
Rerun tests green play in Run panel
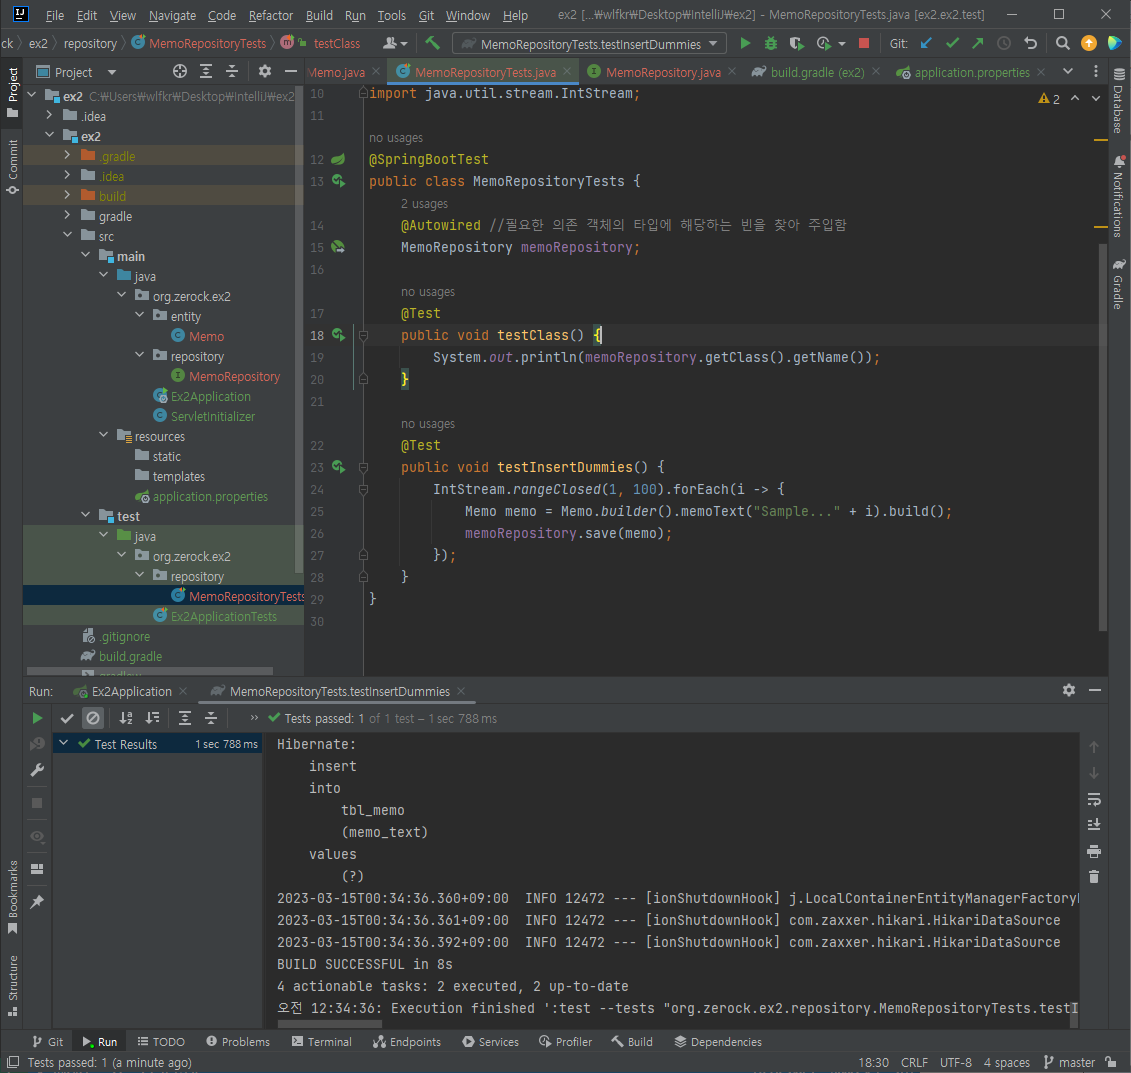[x=37, y=717]
